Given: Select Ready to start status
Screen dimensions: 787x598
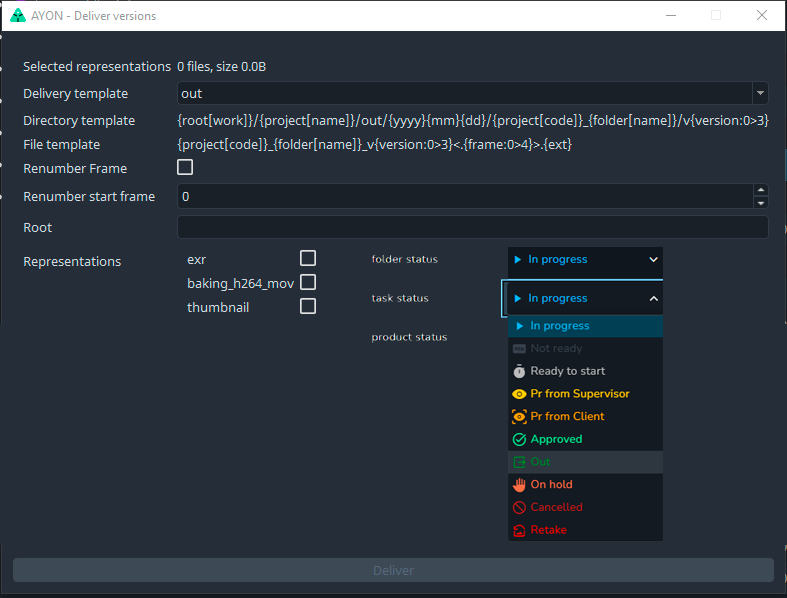Looking at the screenshot, I should coord(585,371).
